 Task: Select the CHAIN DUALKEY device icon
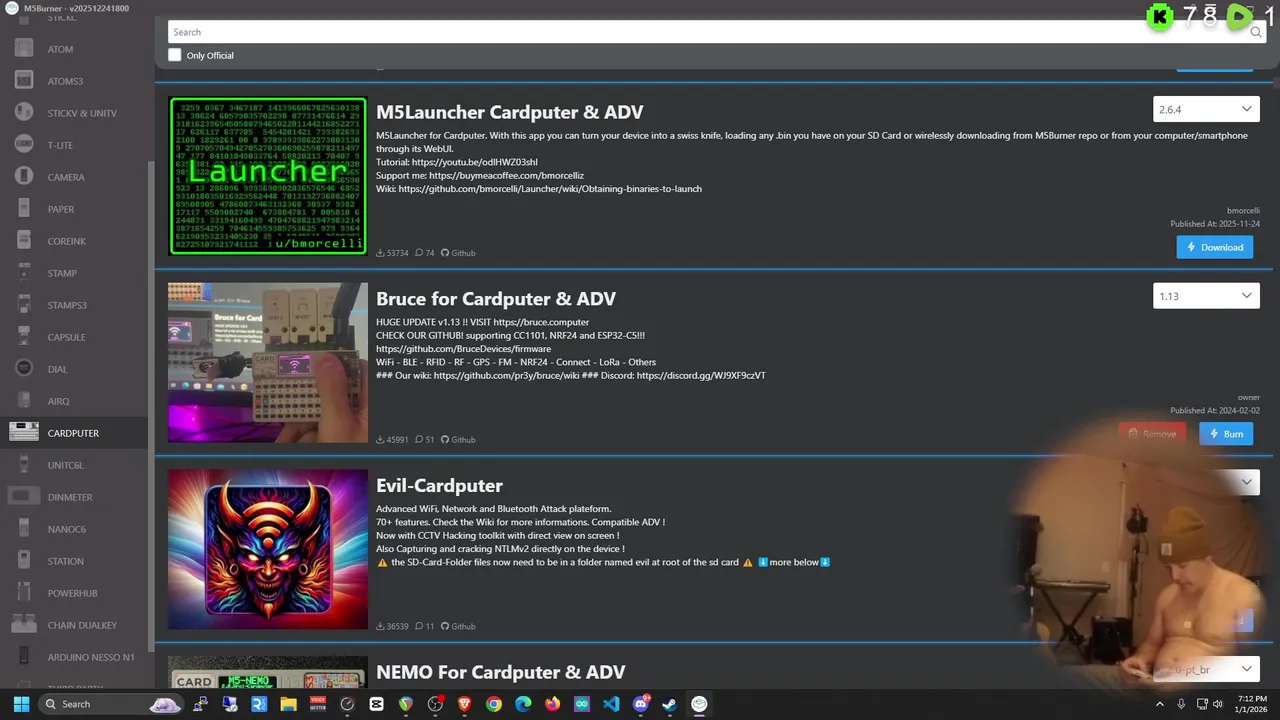coord(24,625)
